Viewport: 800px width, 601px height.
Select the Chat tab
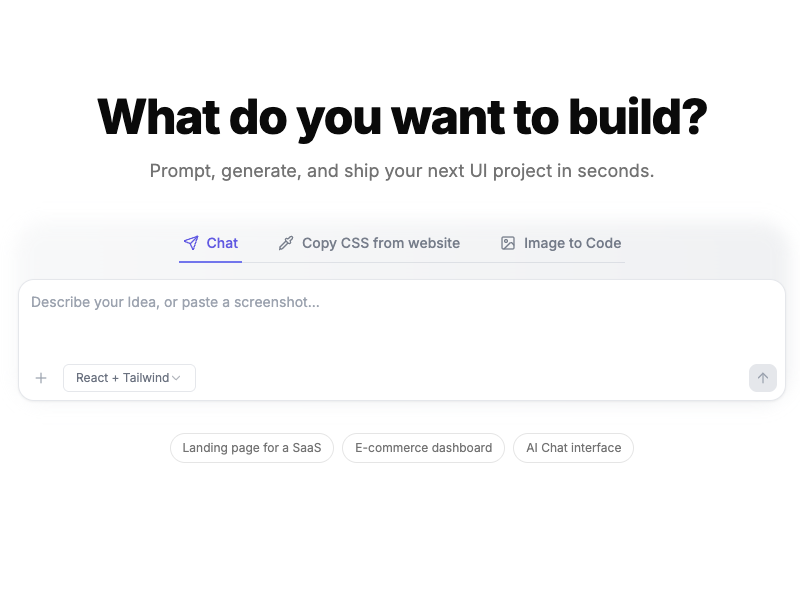click(210, 243)
